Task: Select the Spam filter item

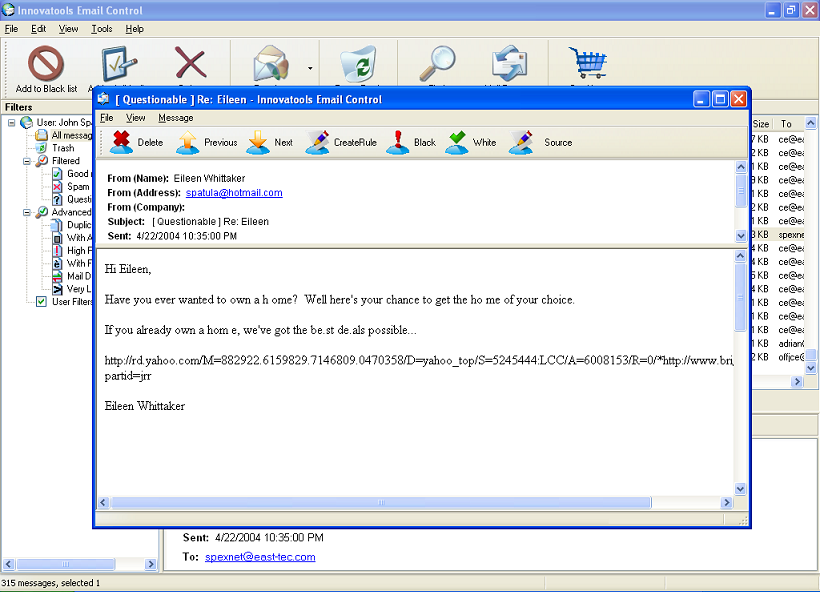Action: pyautogui.click(x=78, y=187)
